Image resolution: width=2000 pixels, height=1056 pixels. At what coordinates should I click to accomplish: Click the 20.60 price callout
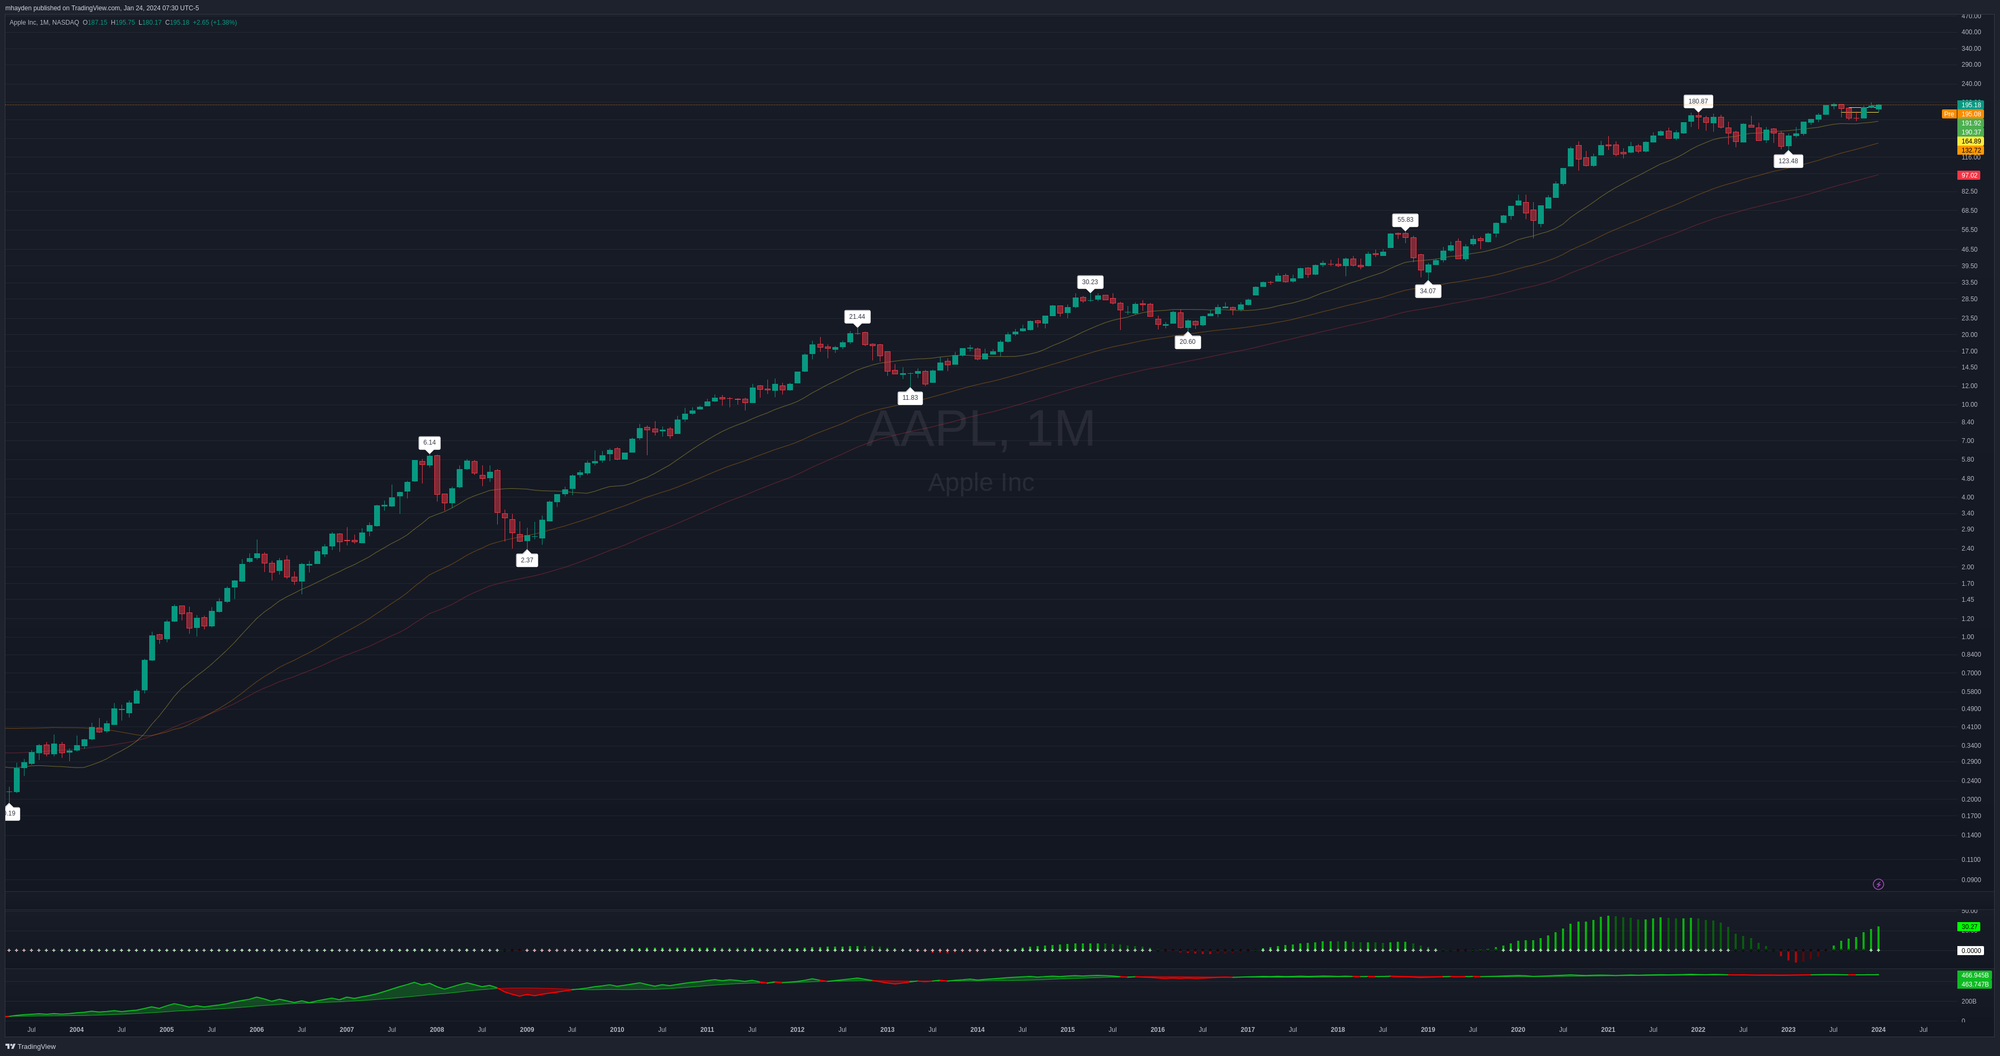(x=1187, y=342)
